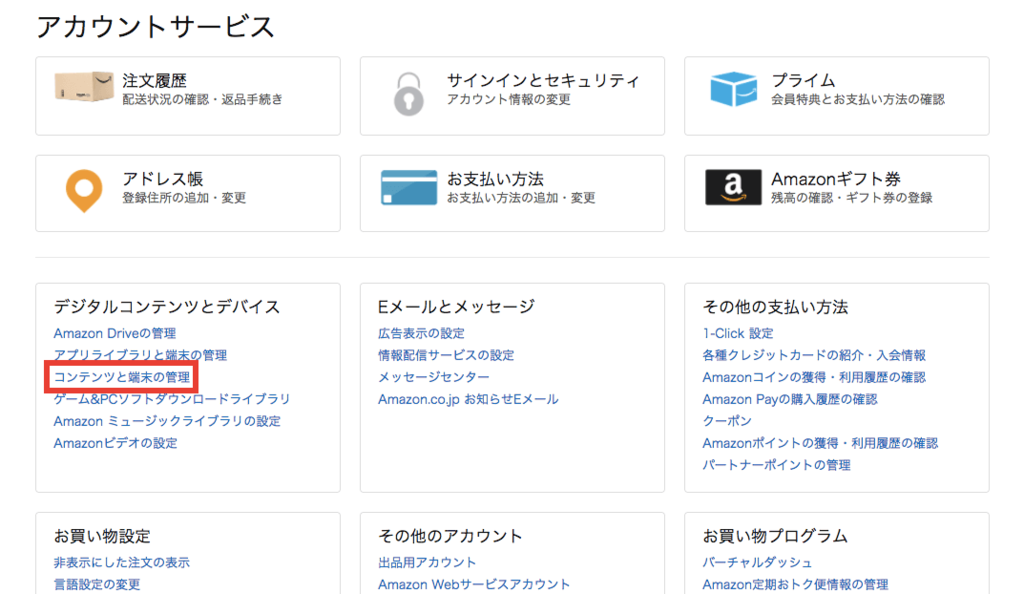Open 1-Click 設定 link
The image size is (1024, 594).
point(738,334)
